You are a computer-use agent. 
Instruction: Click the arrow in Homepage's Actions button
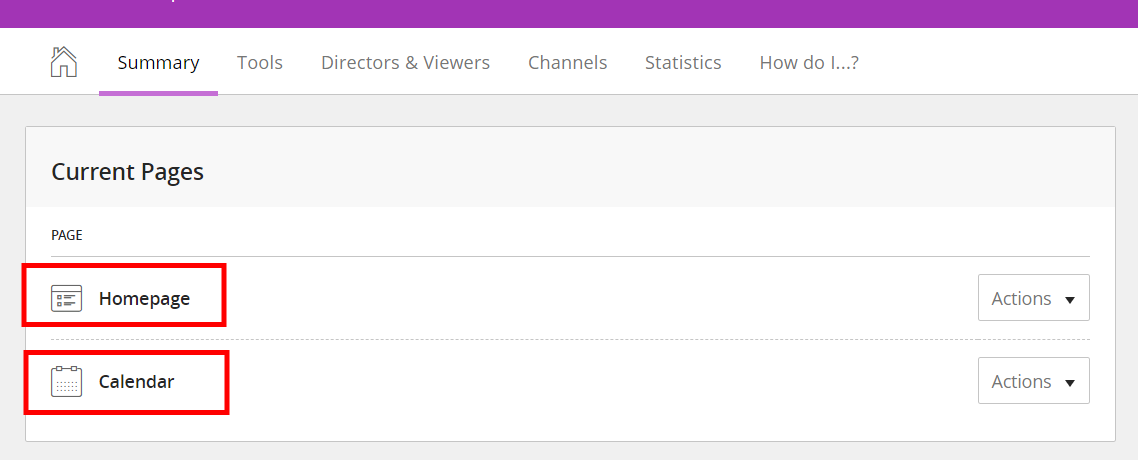point(1069,300)
